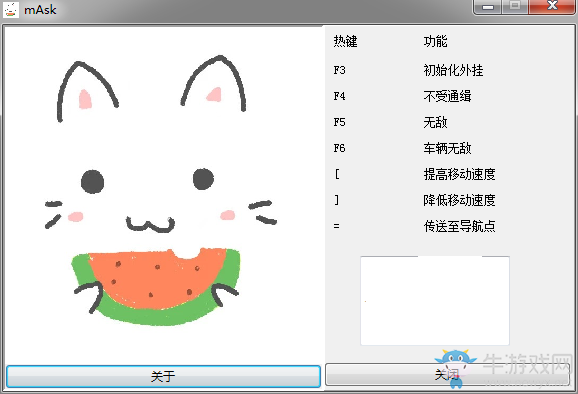Maximize the mAsk window
Viewport: 578px width, 394px height.
(515, 6)
